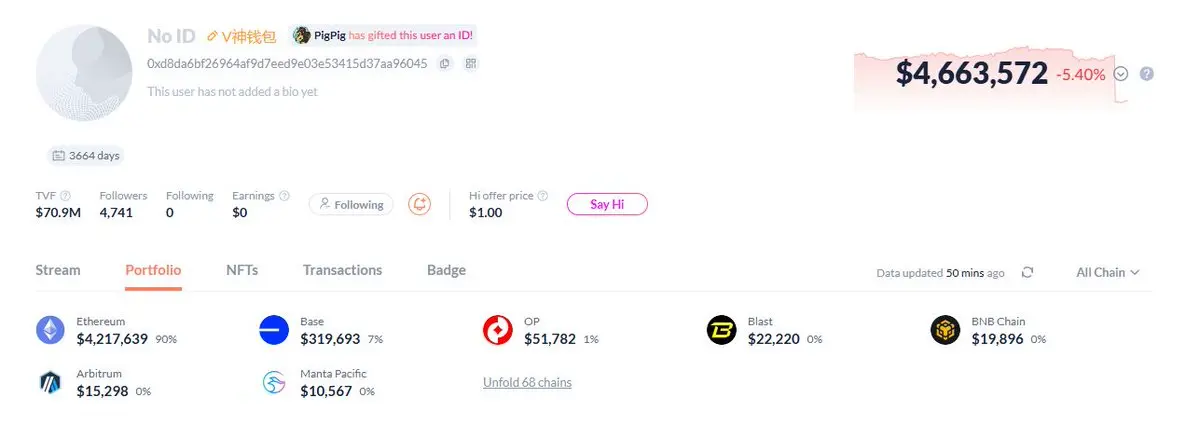The width and height of the screenshot is (1200, 425).
Task: Click the Arbitrum chain icon
Action: (x=50, y=382)
